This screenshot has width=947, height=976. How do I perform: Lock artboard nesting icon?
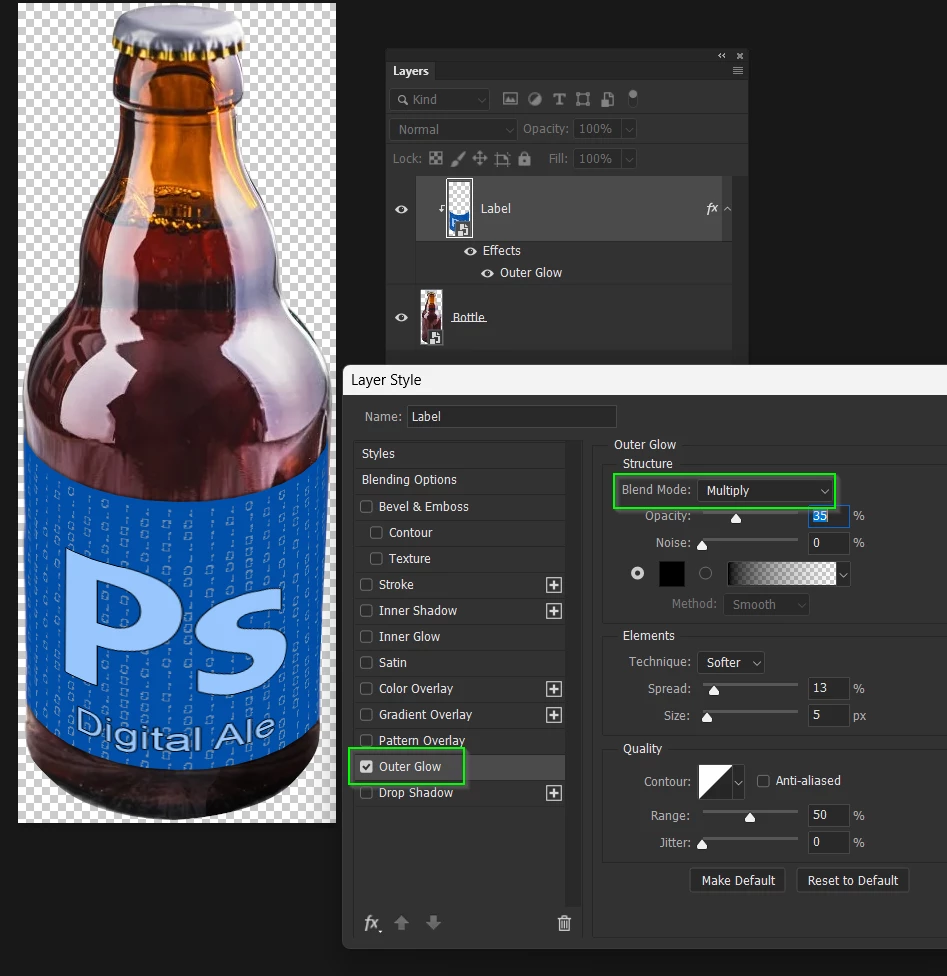click(x=502, y=159)
